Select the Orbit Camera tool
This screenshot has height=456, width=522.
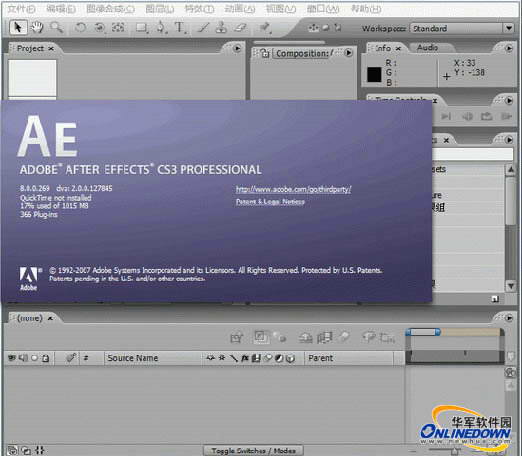click(99, 27)
